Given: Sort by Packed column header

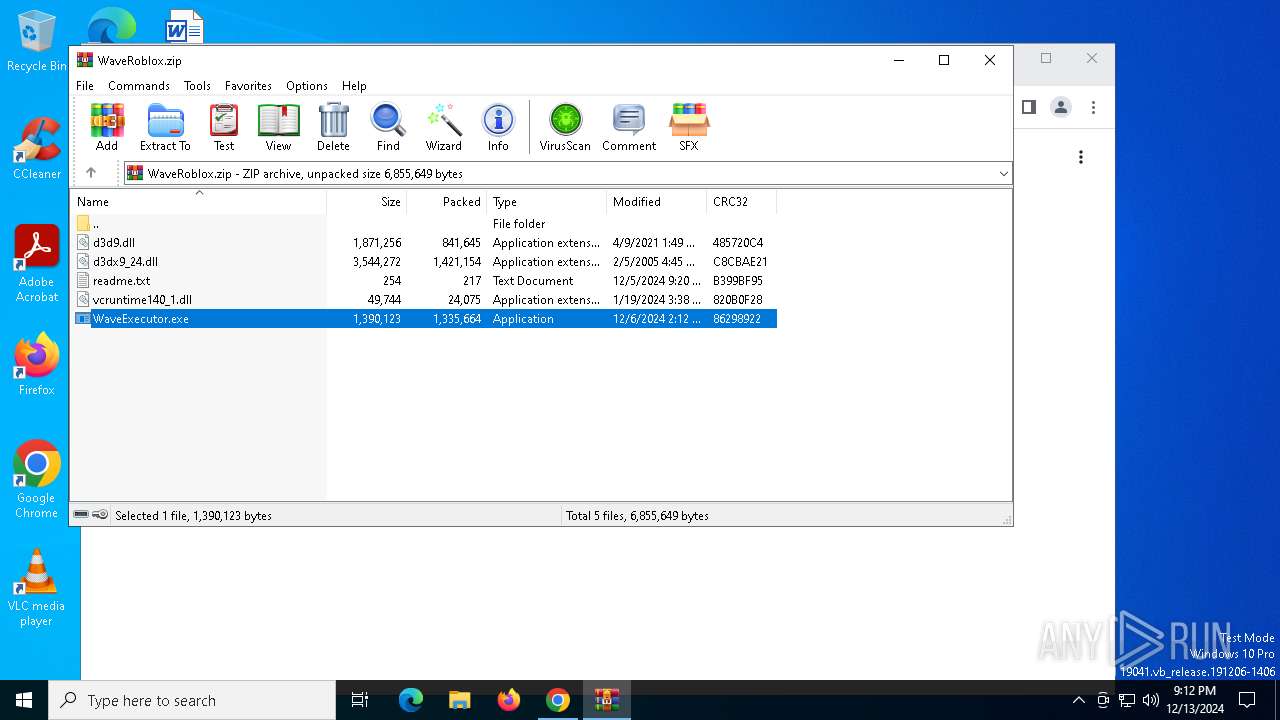Looking at the screenshot, I should click(446, 202).
